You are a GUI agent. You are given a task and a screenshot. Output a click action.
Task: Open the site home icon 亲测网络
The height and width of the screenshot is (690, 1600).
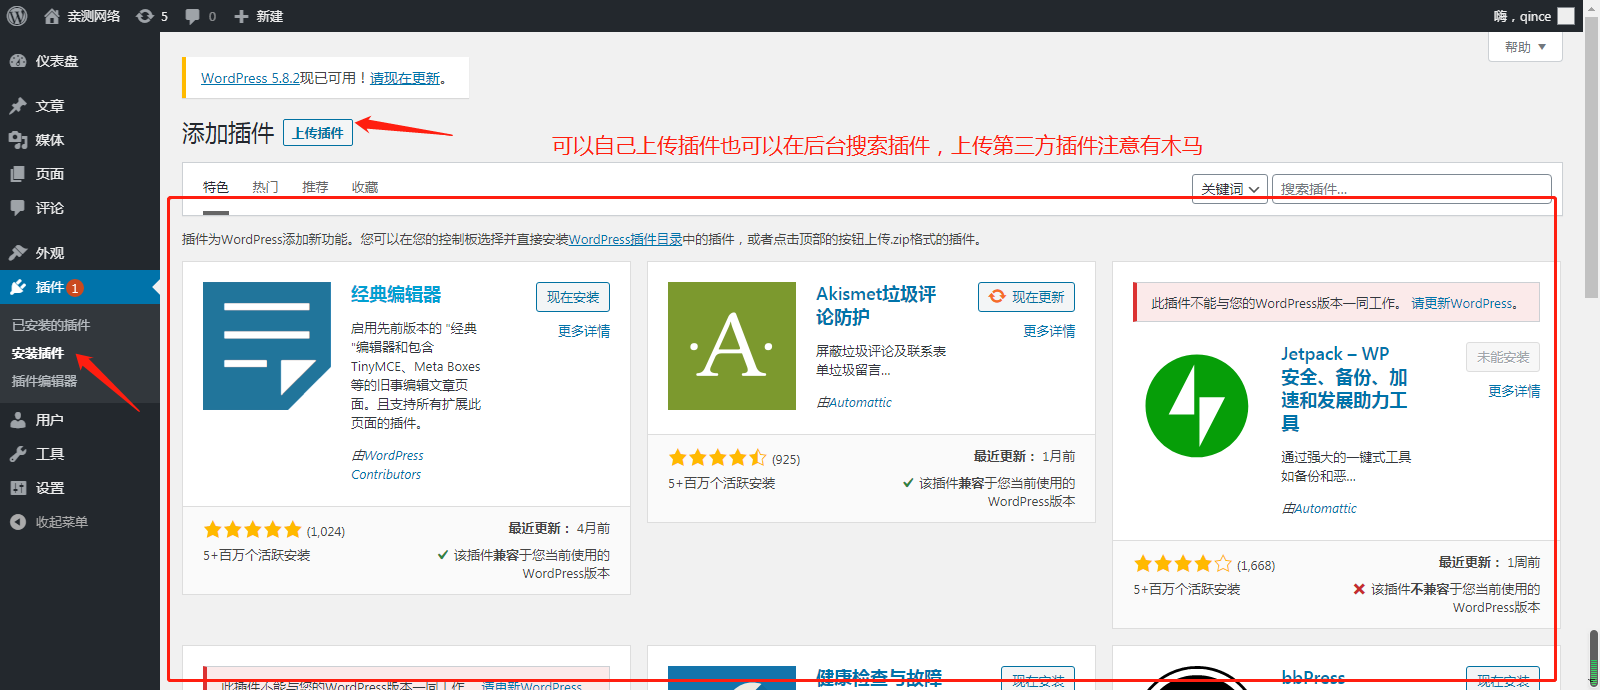[x=52, y=16]
